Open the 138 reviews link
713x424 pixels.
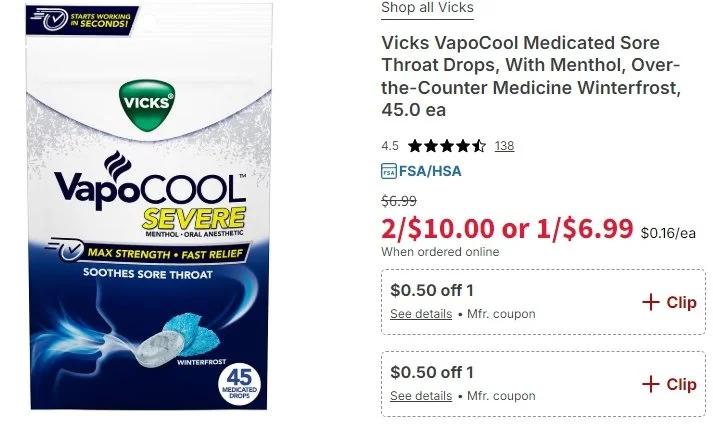(x=504, y=146)
